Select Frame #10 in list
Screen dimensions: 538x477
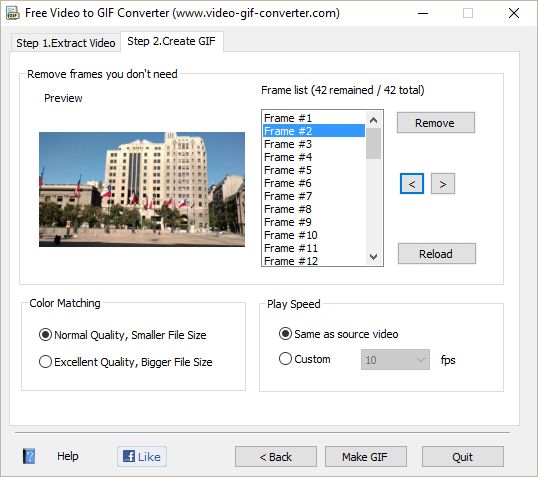(314, 235)
